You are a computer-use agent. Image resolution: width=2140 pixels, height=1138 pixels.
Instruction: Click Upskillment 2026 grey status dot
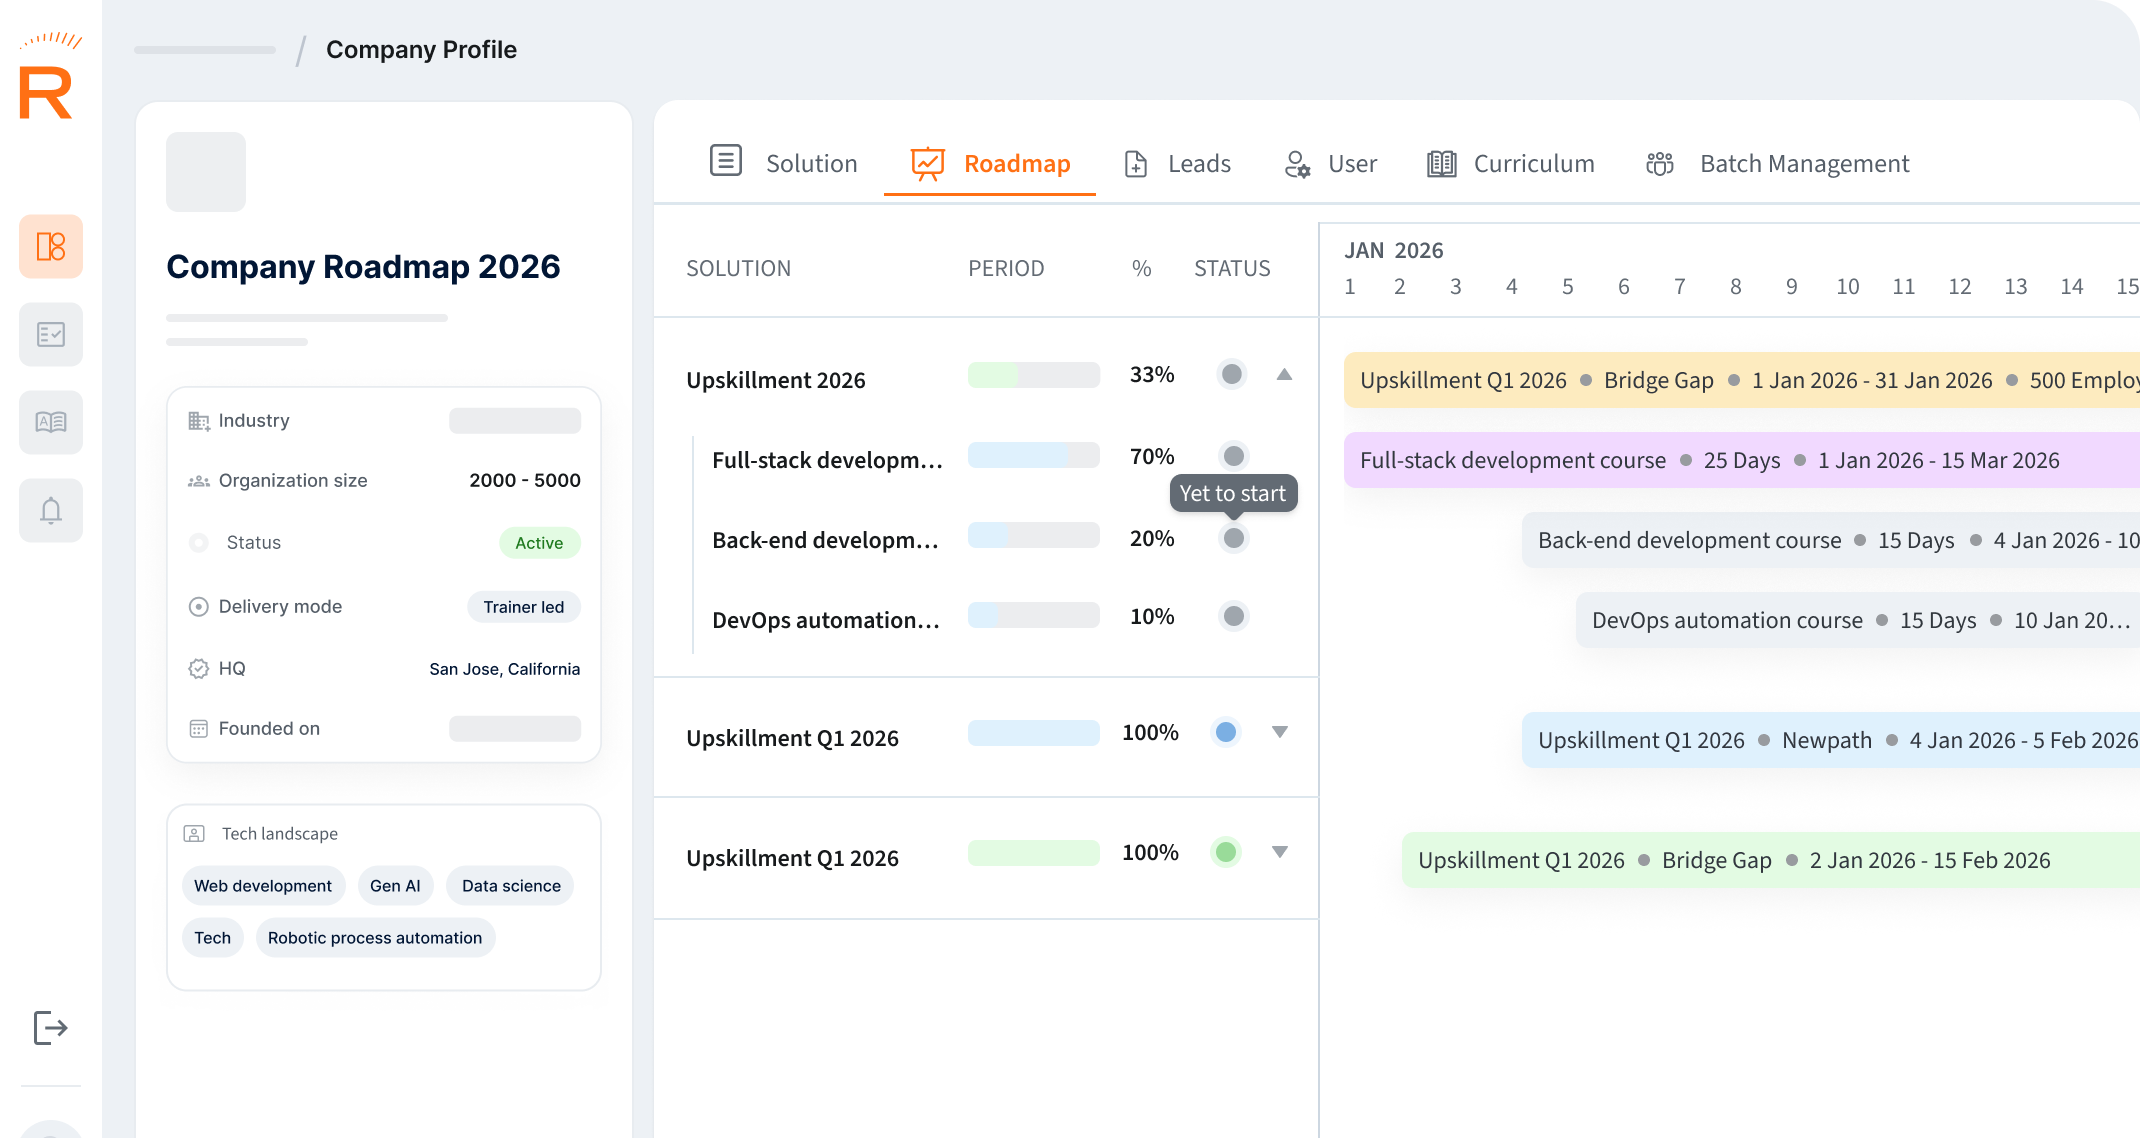point(1232,374)
